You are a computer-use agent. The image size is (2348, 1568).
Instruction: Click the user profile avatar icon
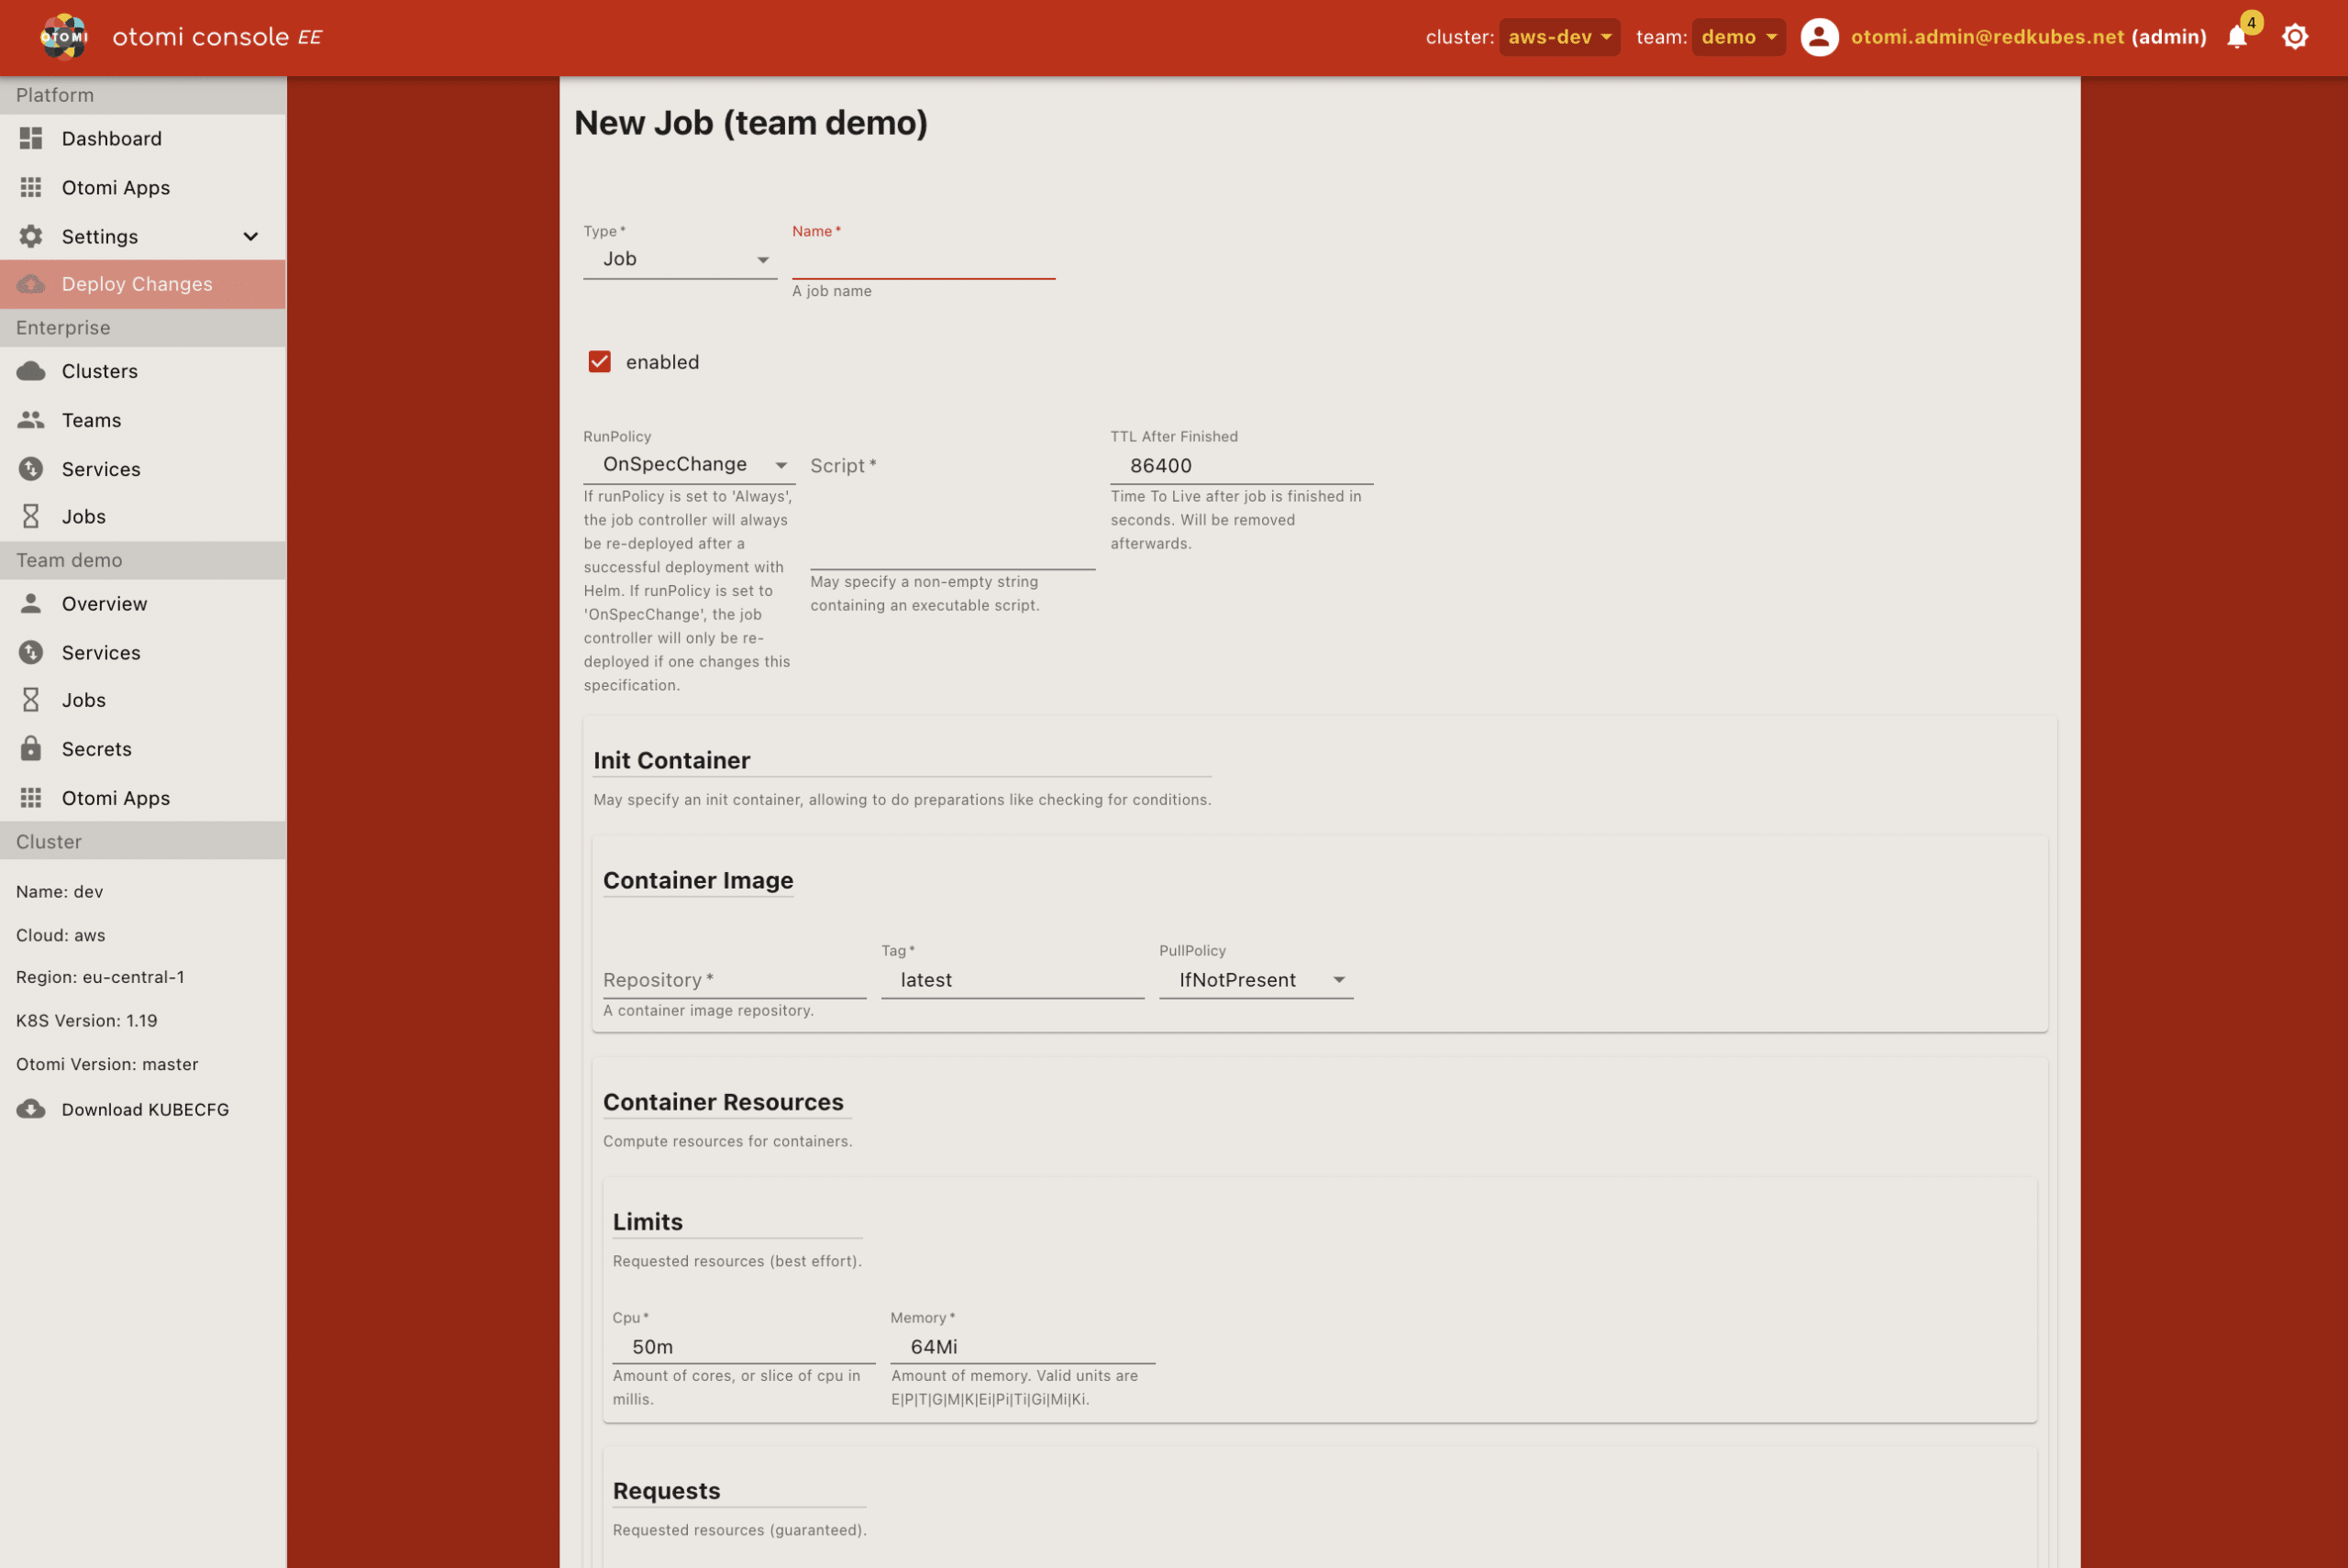click(x=1817, y=37)
